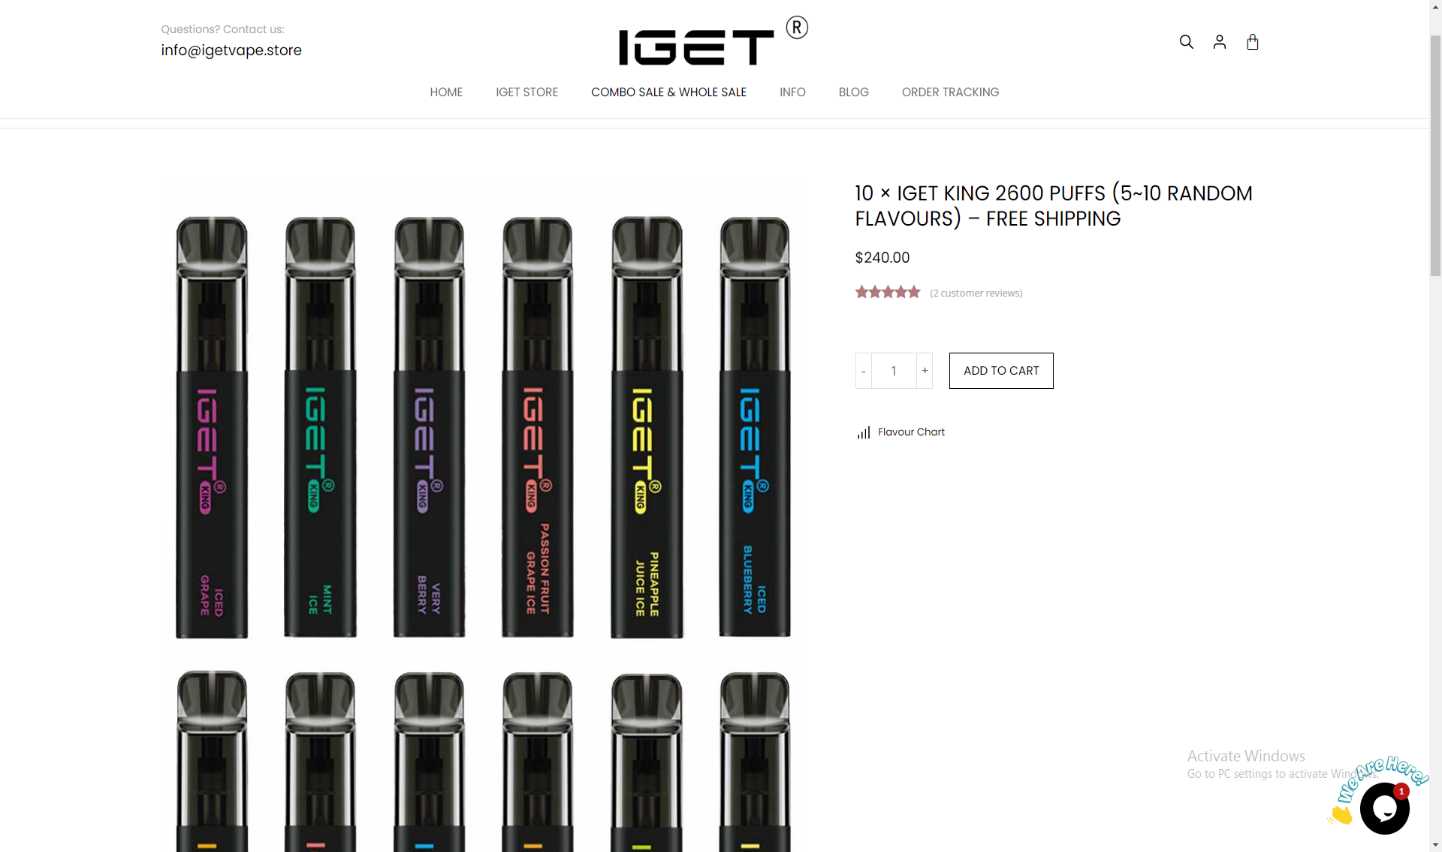Open the HOME menu item
This screenshot has height=852, width=1442.
coord(446,92)
